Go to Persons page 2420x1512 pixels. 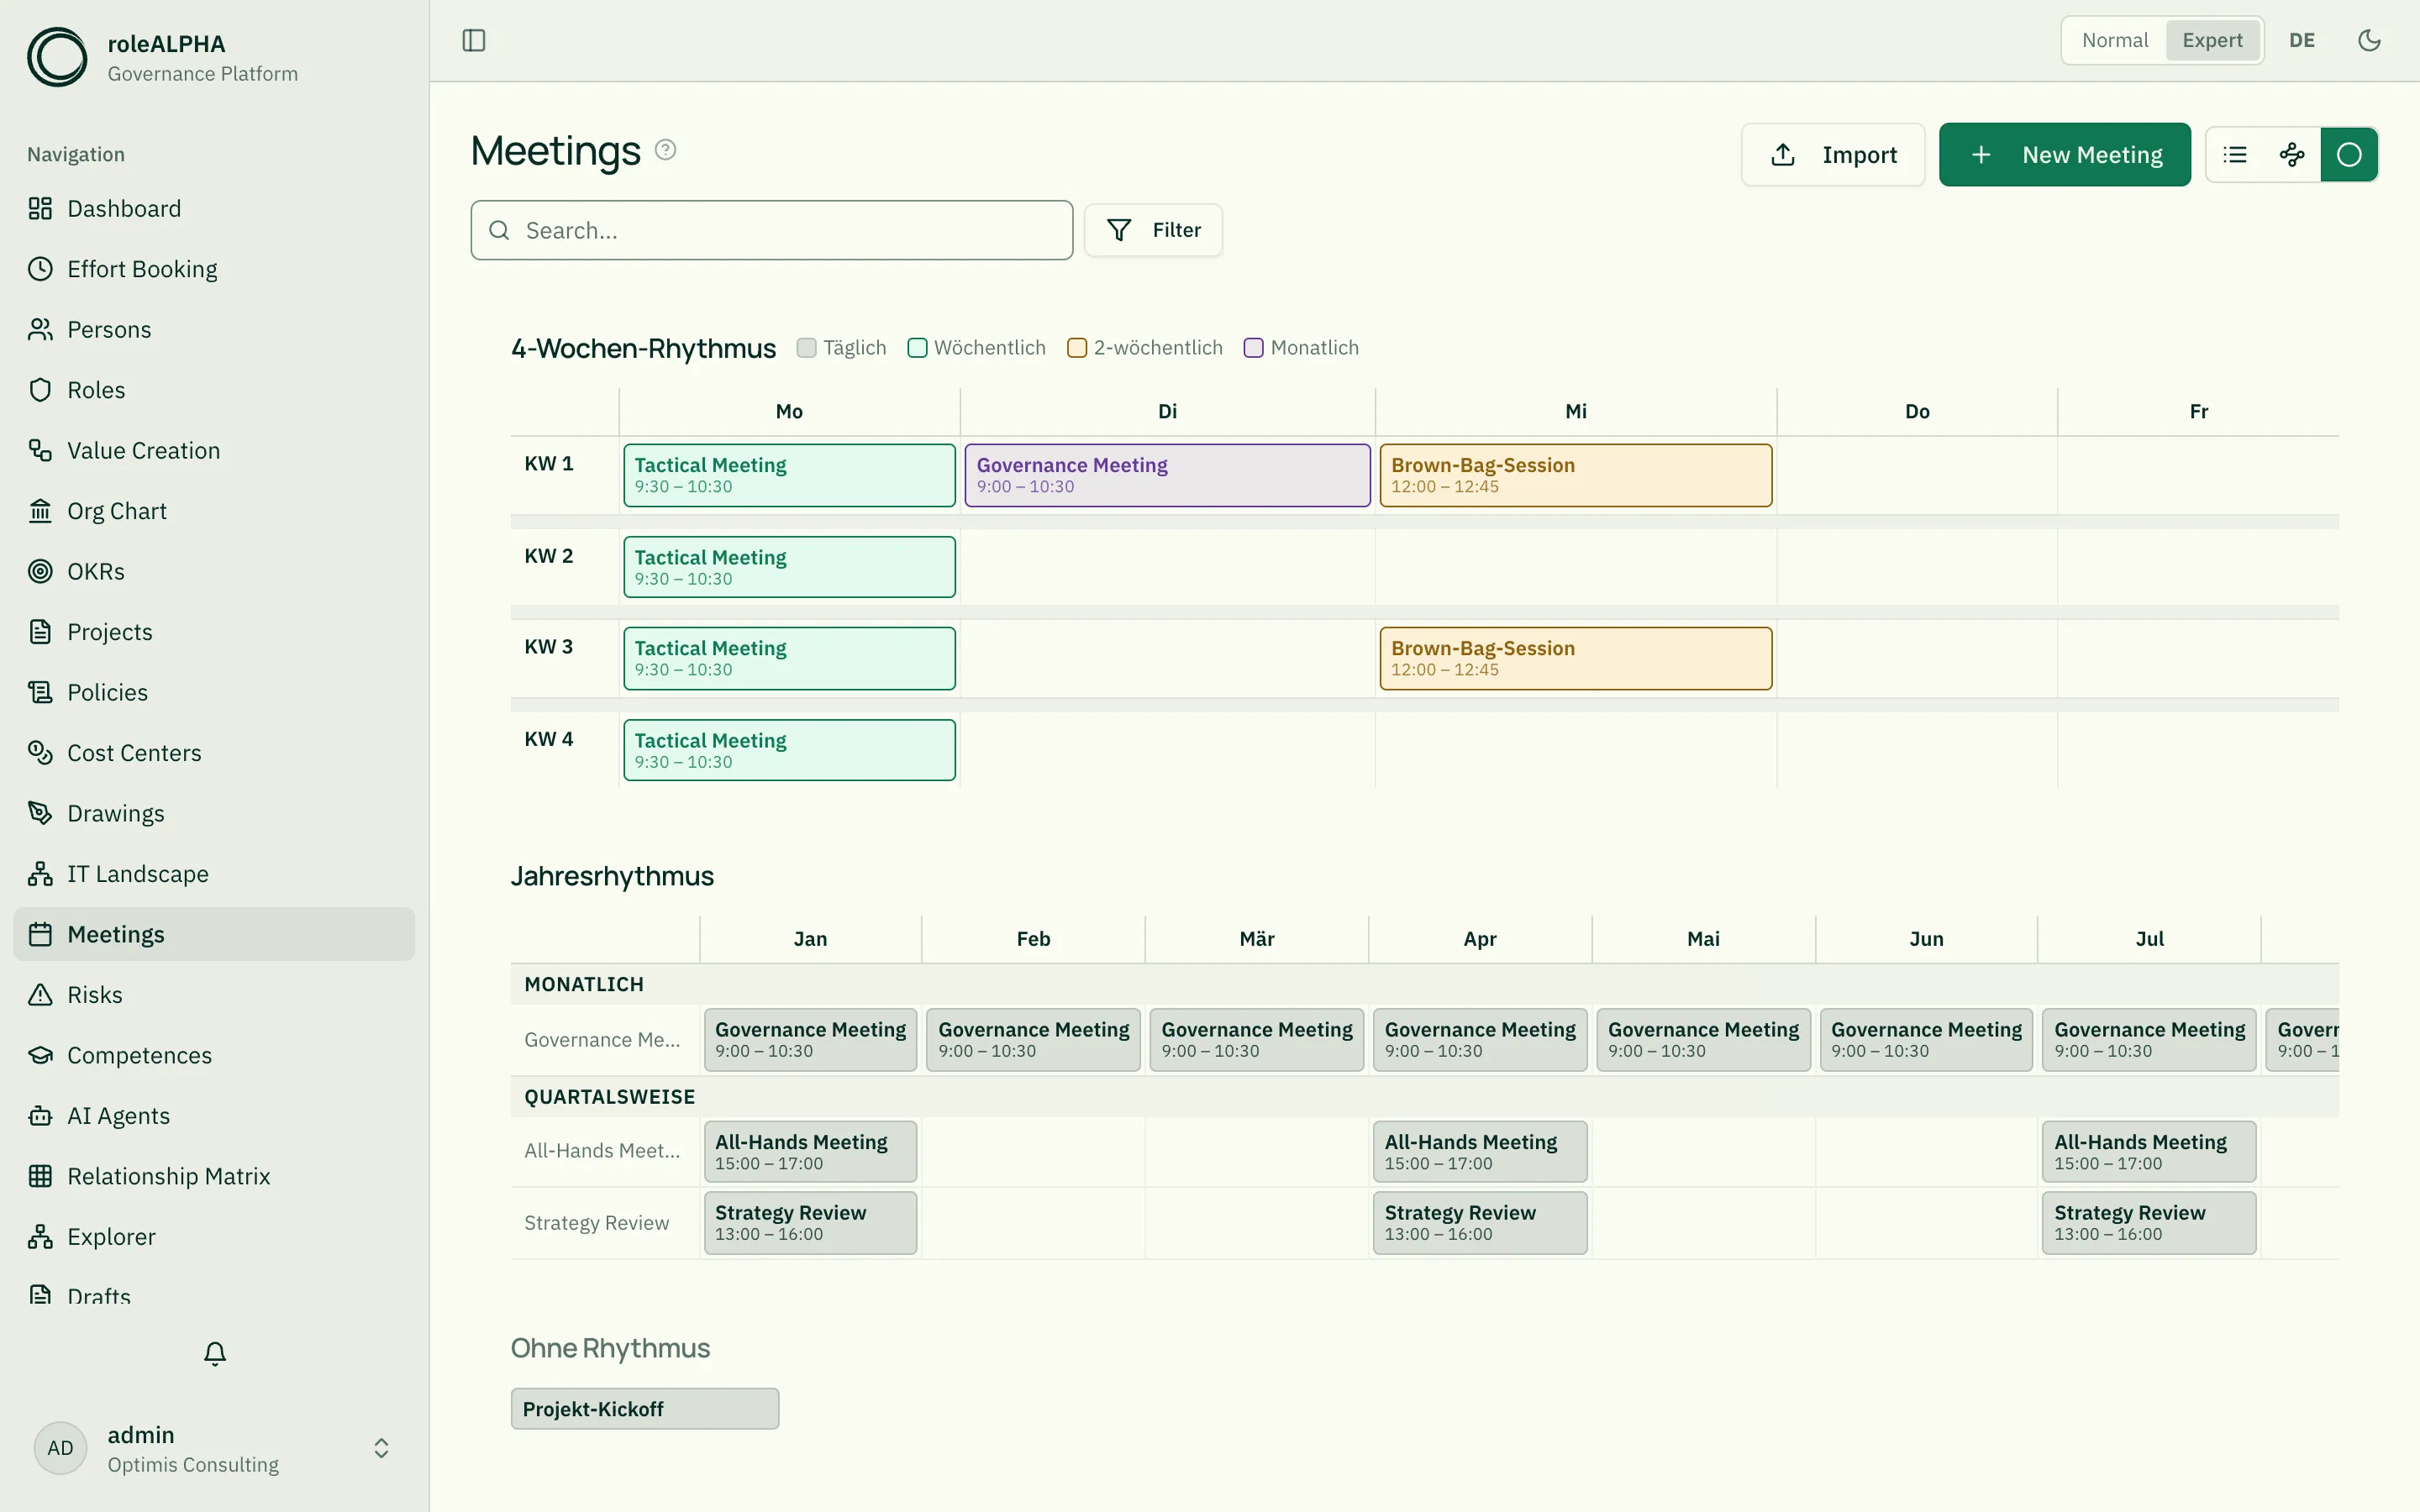pyautogui.click(x=214, y=329)
